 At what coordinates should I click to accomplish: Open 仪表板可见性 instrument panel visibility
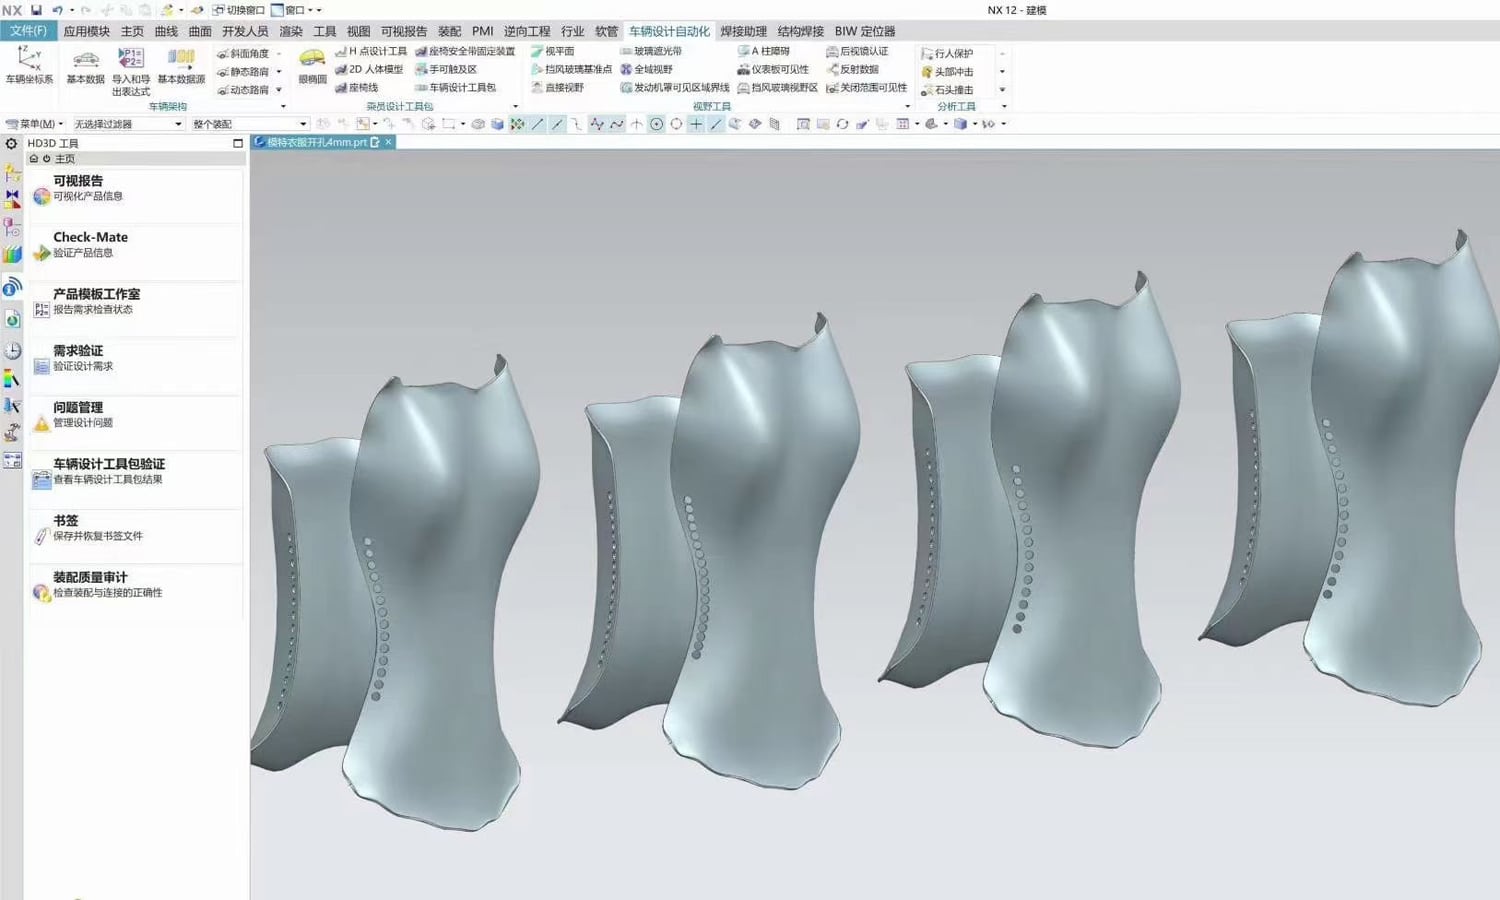pos(773,69)
